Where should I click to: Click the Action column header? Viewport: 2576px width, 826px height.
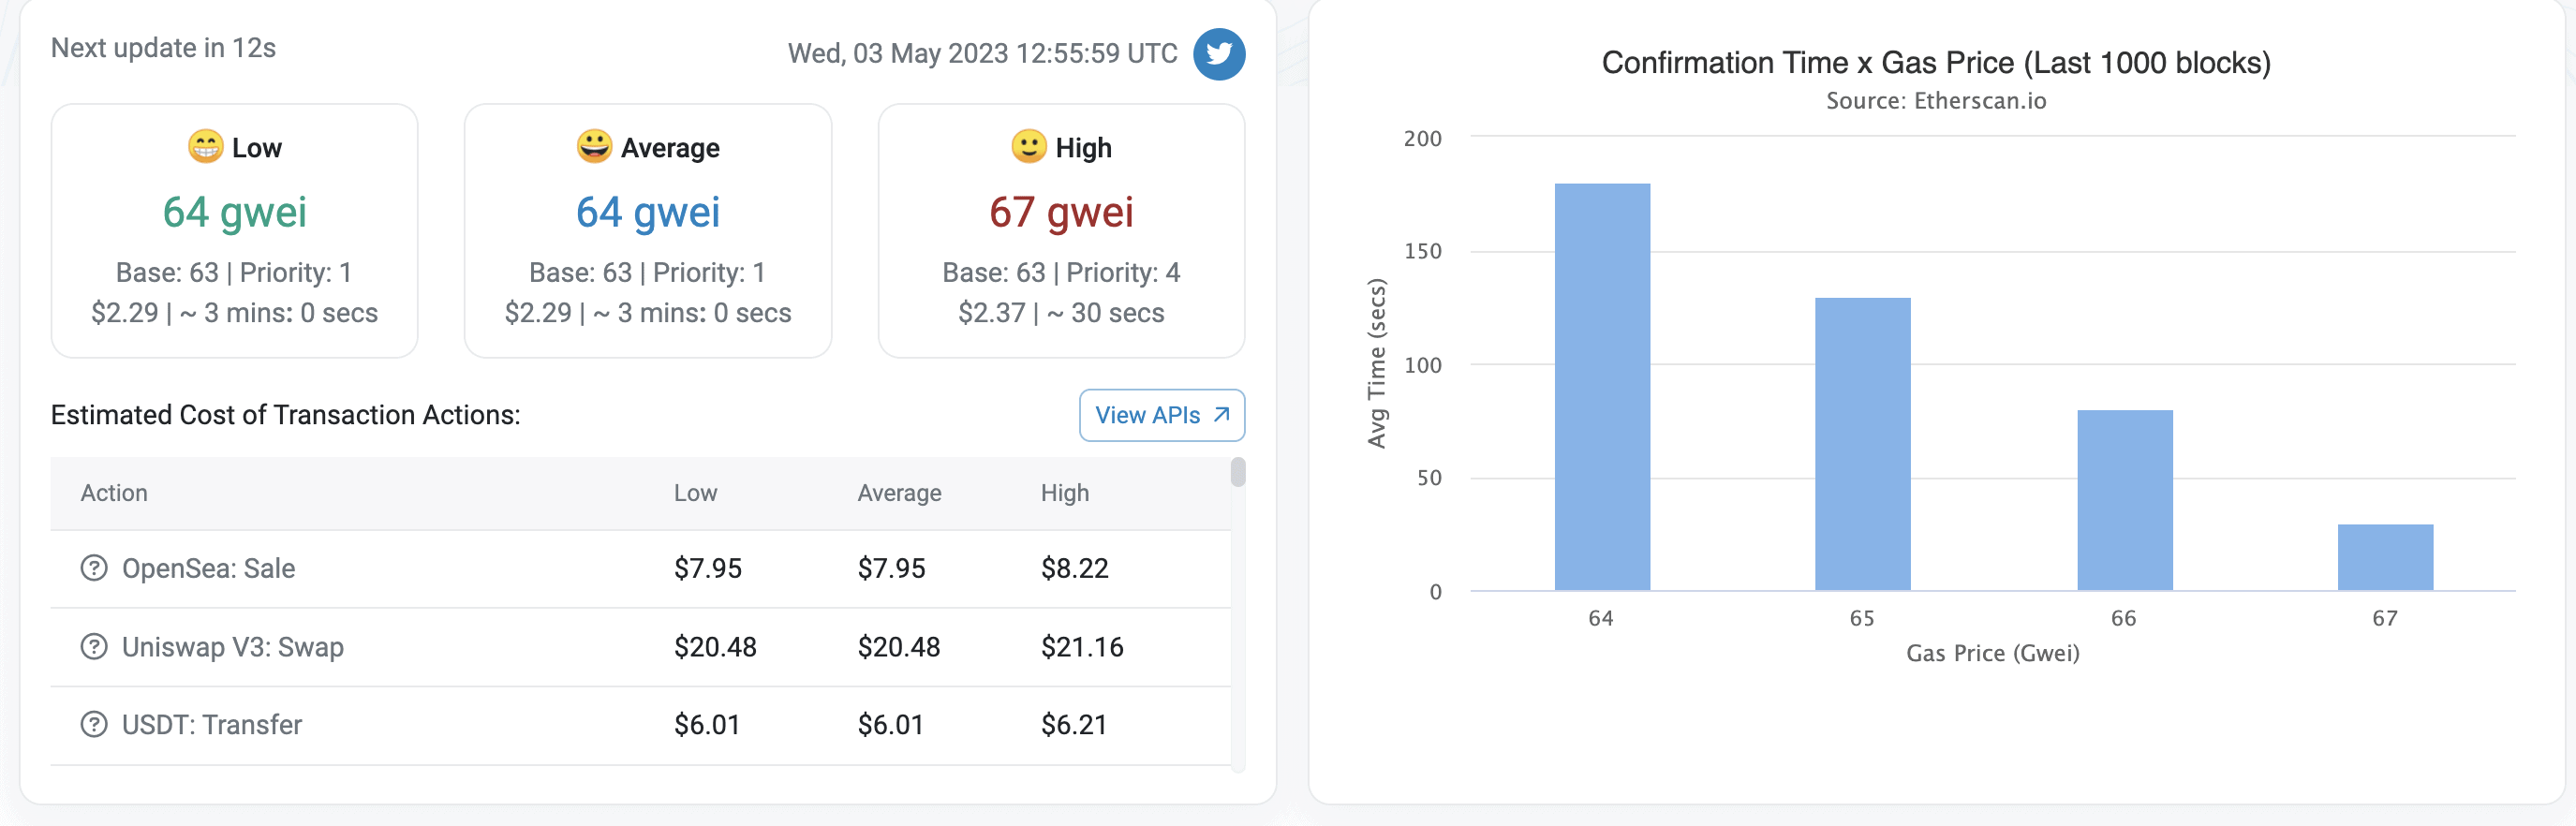click(114, 493)
